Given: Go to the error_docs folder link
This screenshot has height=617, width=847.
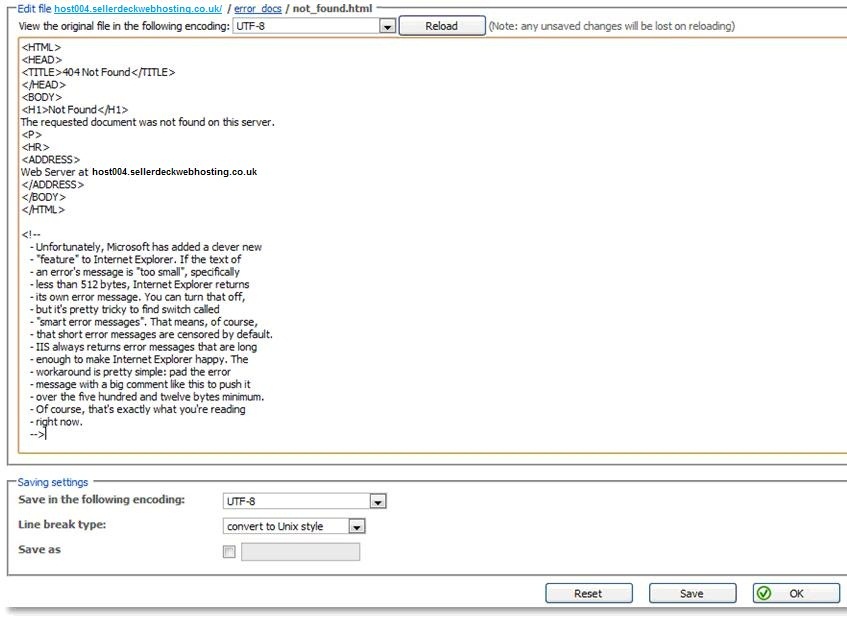Looking at the screenshot, I should point(258,8).
